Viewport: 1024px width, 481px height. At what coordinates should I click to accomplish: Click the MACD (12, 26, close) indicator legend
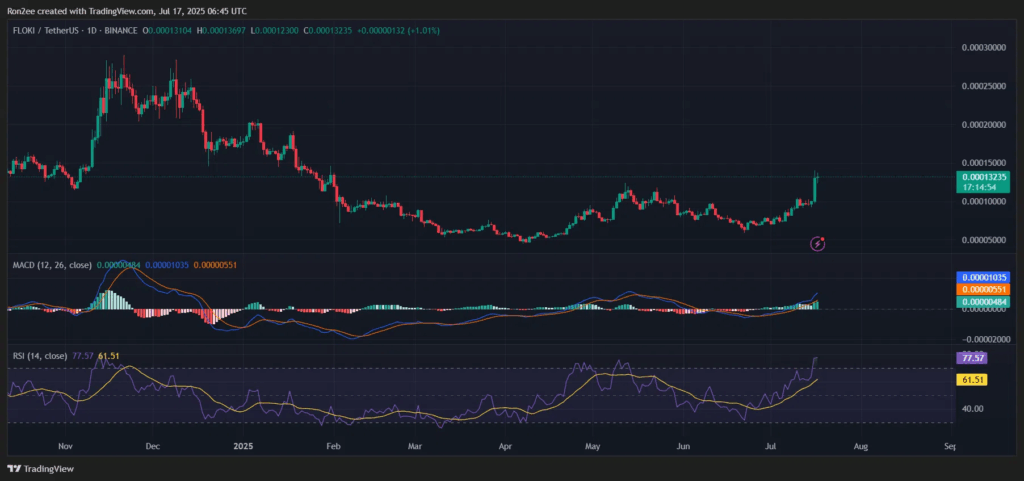point(51,265)
